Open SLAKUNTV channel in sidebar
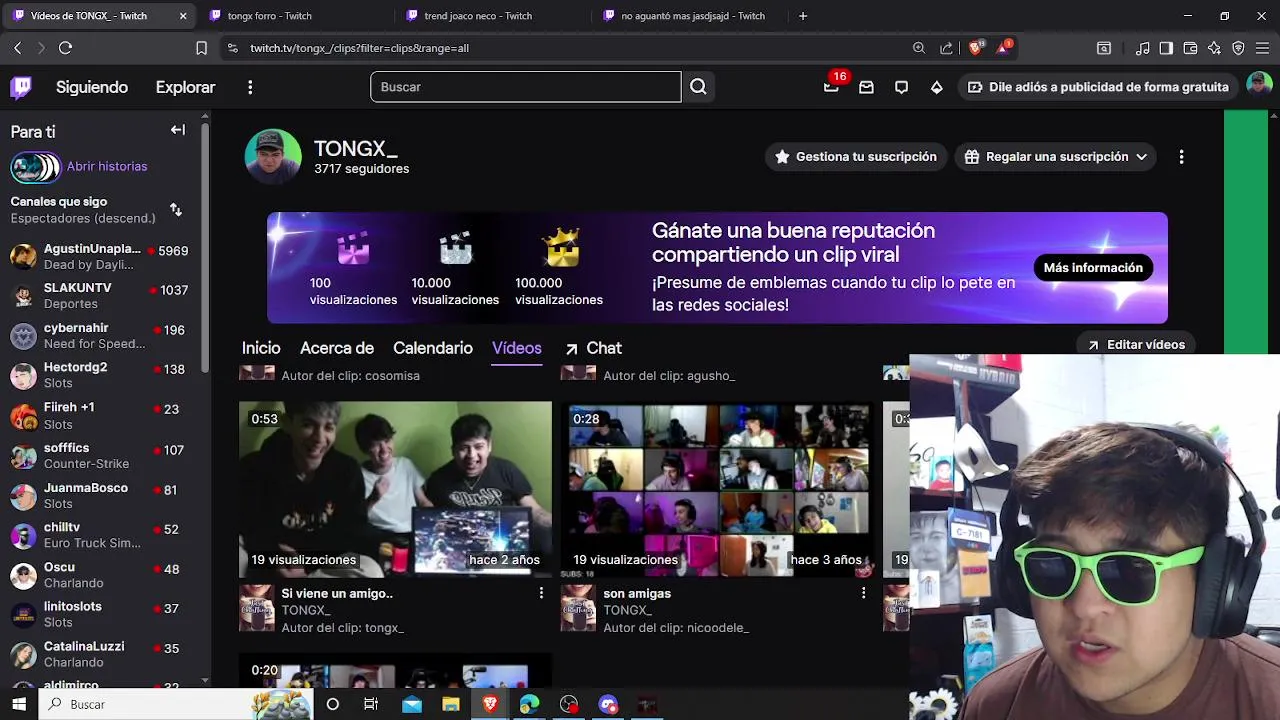The image size is (1280, 720). click(100, 296)
